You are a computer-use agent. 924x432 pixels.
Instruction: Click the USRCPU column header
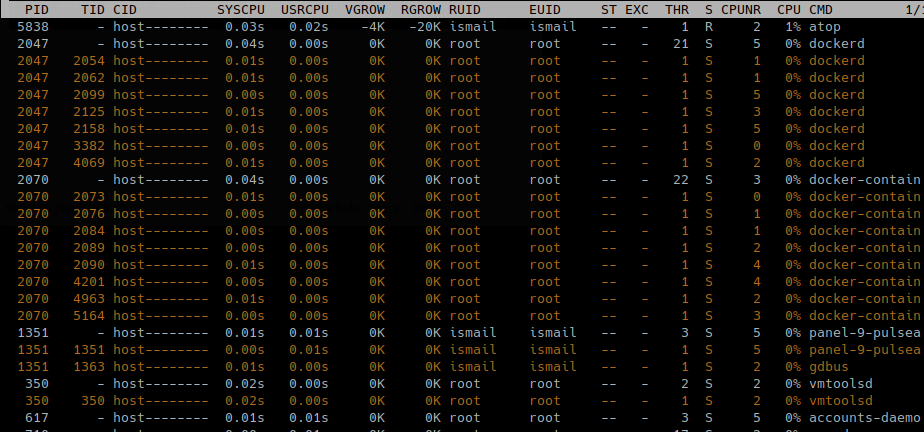click(x=305, y=9)
